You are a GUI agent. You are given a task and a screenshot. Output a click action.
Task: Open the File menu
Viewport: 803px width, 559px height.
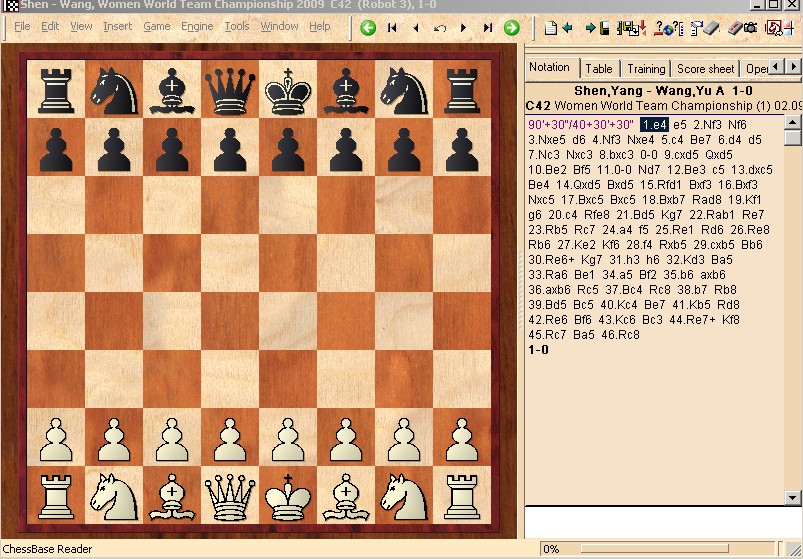click(x=22, y=26)
